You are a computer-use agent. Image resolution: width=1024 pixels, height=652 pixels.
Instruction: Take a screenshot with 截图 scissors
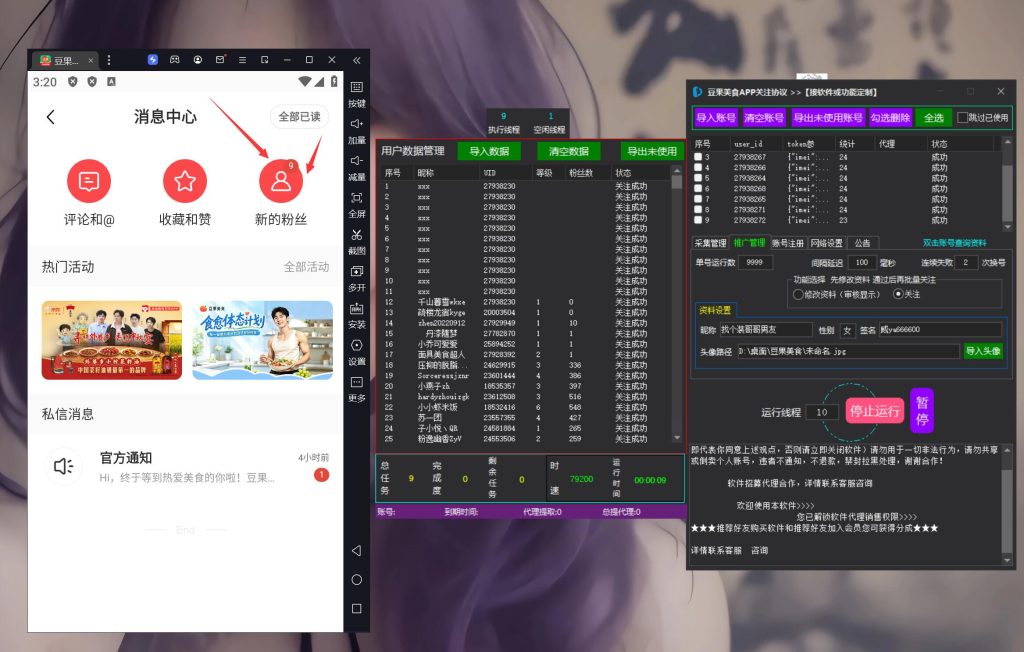357,235
